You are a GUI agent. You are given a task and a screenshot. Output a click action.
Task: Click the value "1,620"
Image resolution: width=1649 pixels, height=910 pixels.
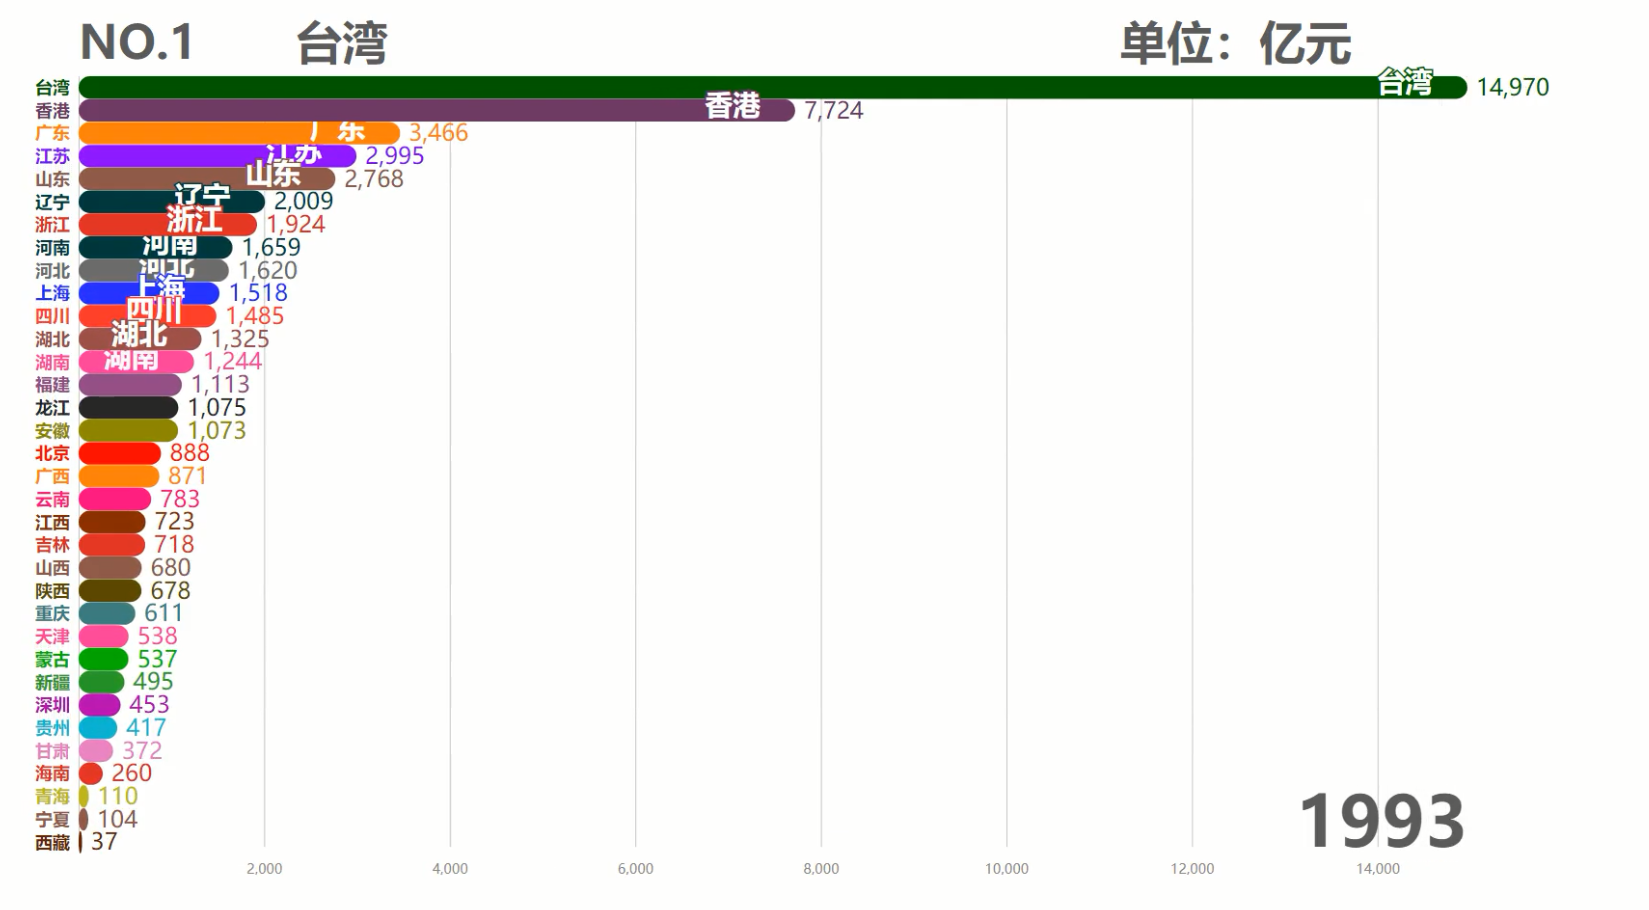pos(268,270)
